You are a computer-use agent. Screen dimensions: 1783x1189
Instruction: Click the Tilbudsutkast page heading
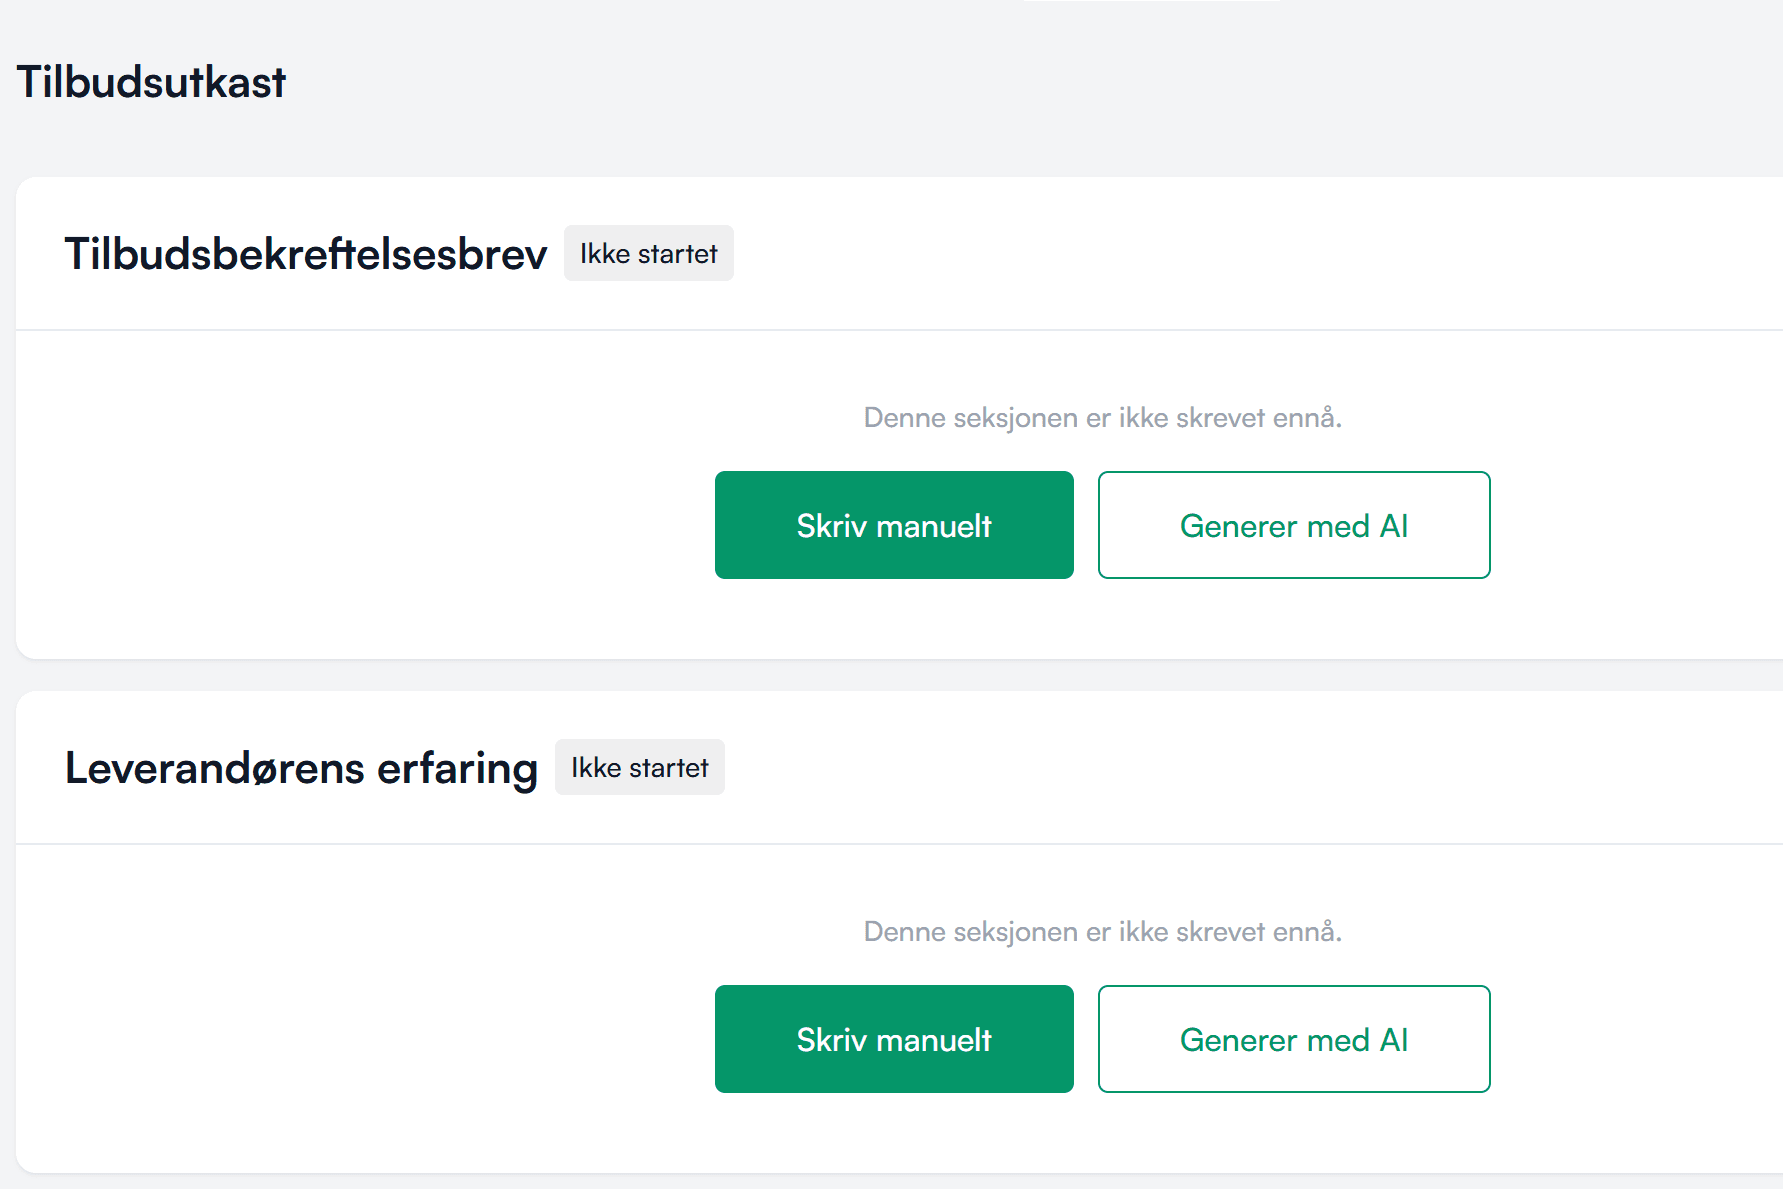[x=151, y=82]
